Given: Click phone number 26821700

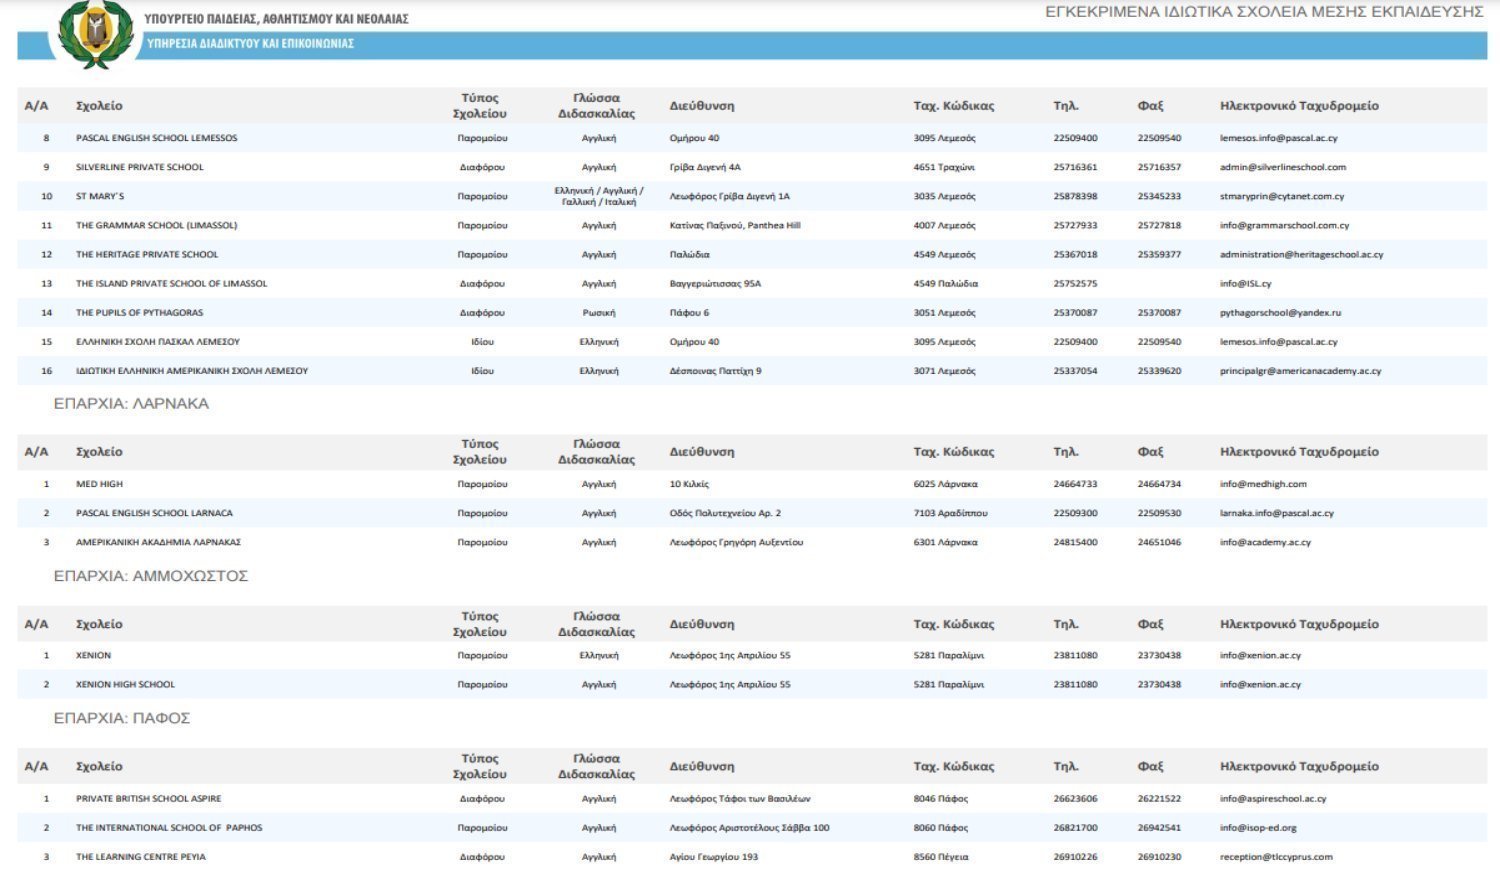Looking at the screenshot, I should (x=1075, y=827).
